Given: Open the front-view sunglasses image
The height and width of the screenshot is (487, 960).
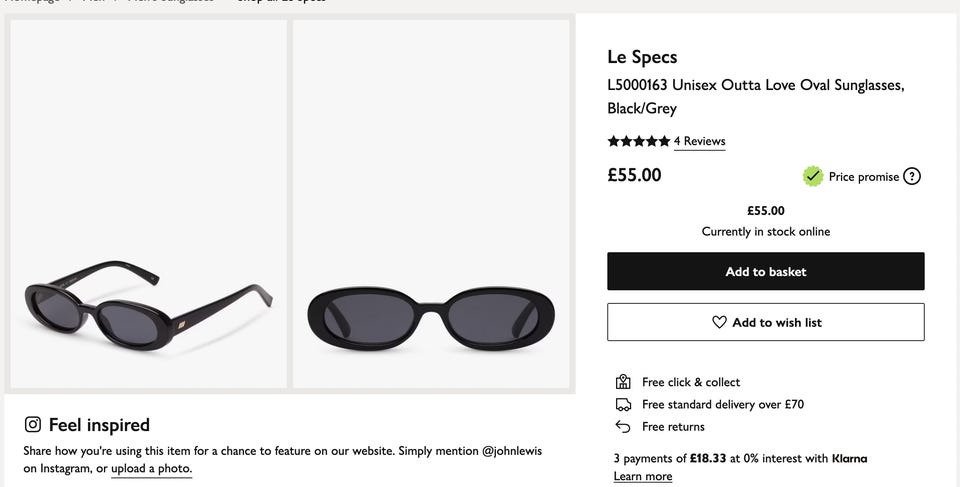Looking at the screenshot, I should [431, 204].
